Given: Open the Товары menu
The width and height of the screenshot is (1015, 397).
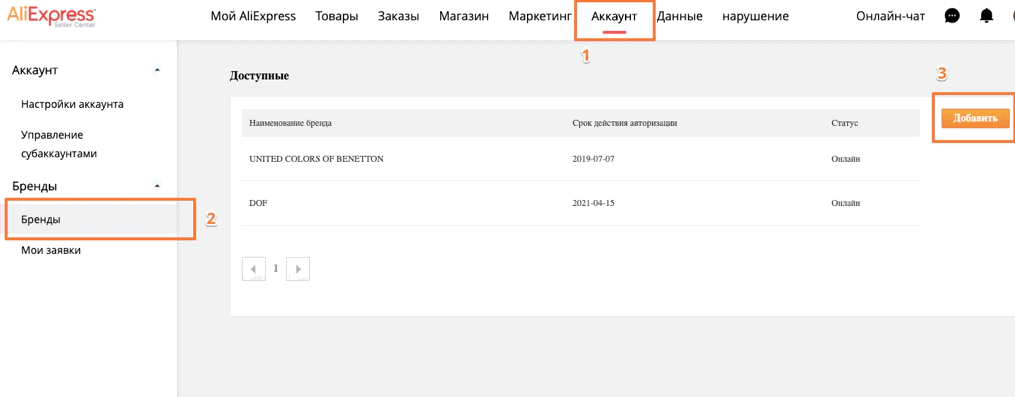Looking at the screenshot, I should point(337,17).
